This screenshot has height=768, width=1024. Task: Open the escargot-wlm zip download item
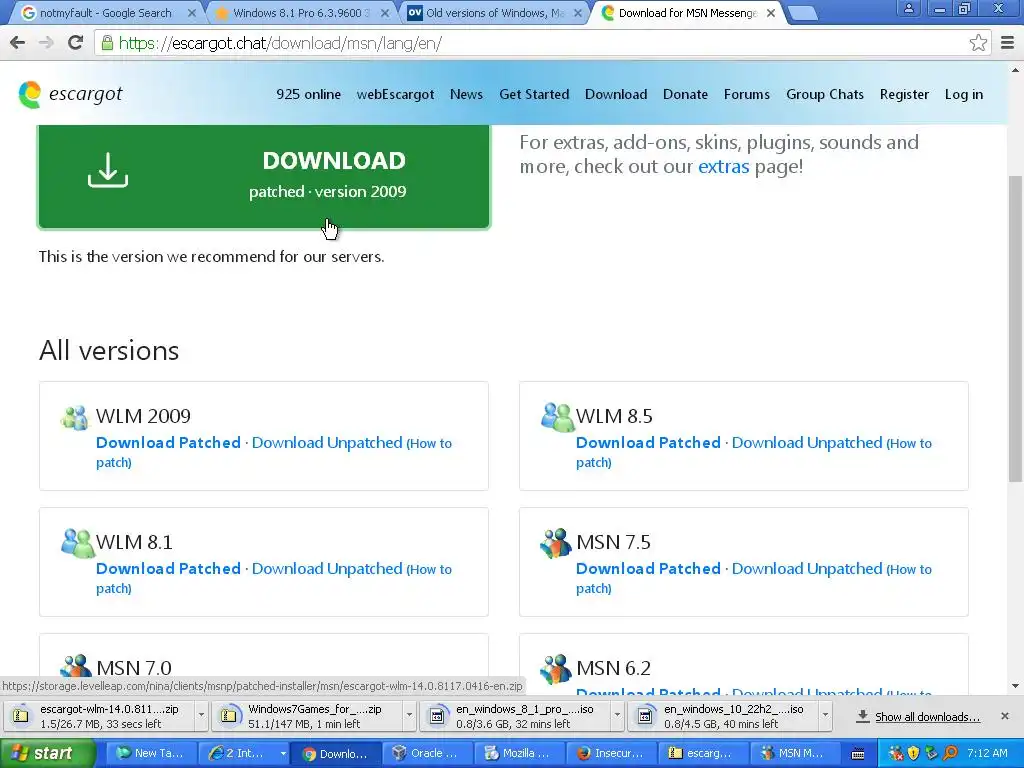coord(99,715)
